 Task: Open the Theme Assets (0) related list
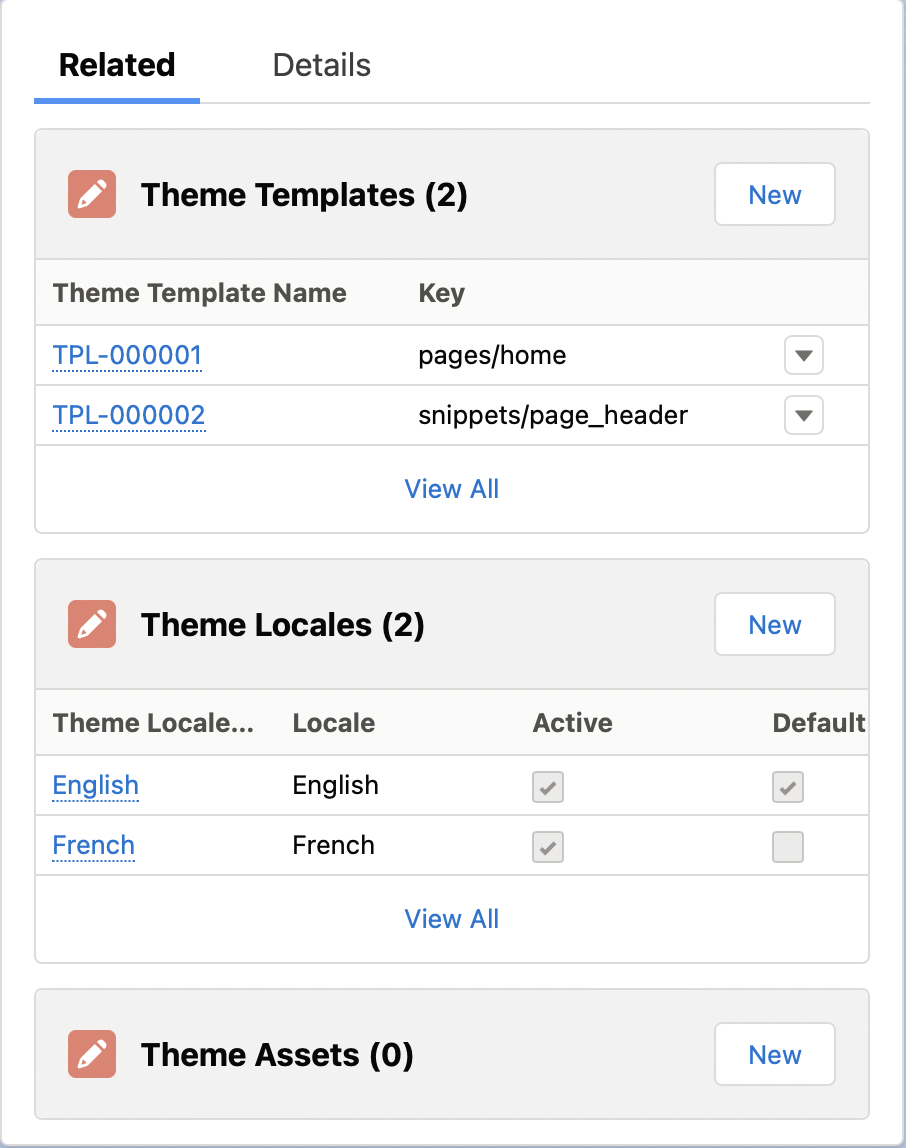click(x=277, y=1054)
